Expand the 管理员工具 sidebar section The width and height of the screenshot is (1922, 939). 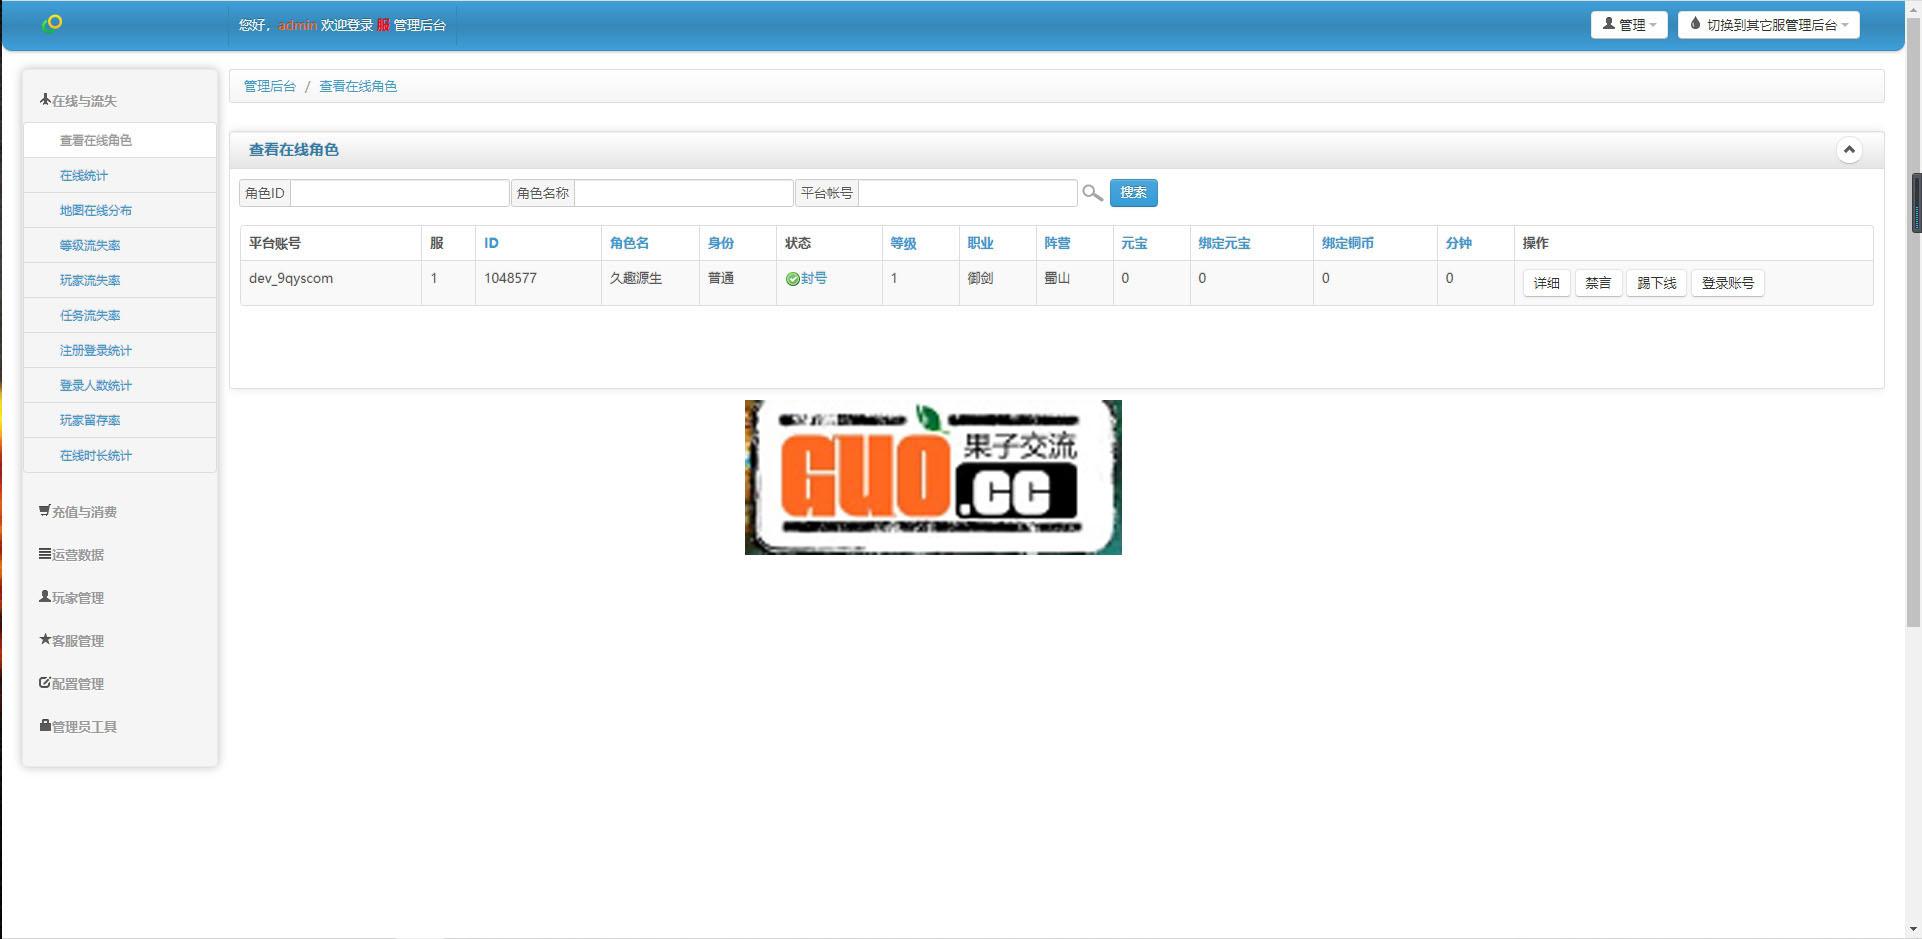point(78,727)
